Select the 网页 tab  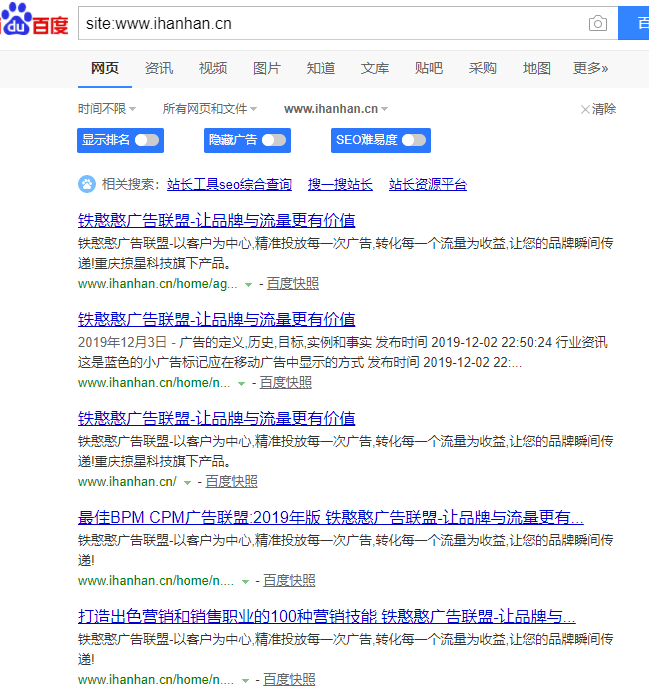pyautogui.click(x=105, y=68)
